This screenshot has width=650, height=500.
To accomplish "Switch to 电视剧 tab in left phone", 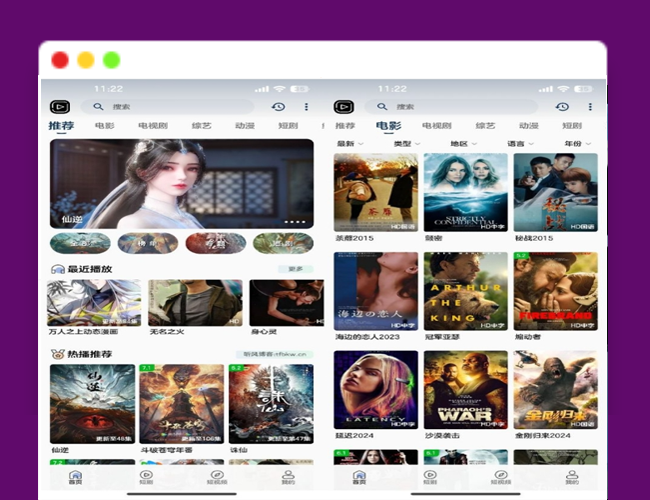I will click(x=152, y=126).
